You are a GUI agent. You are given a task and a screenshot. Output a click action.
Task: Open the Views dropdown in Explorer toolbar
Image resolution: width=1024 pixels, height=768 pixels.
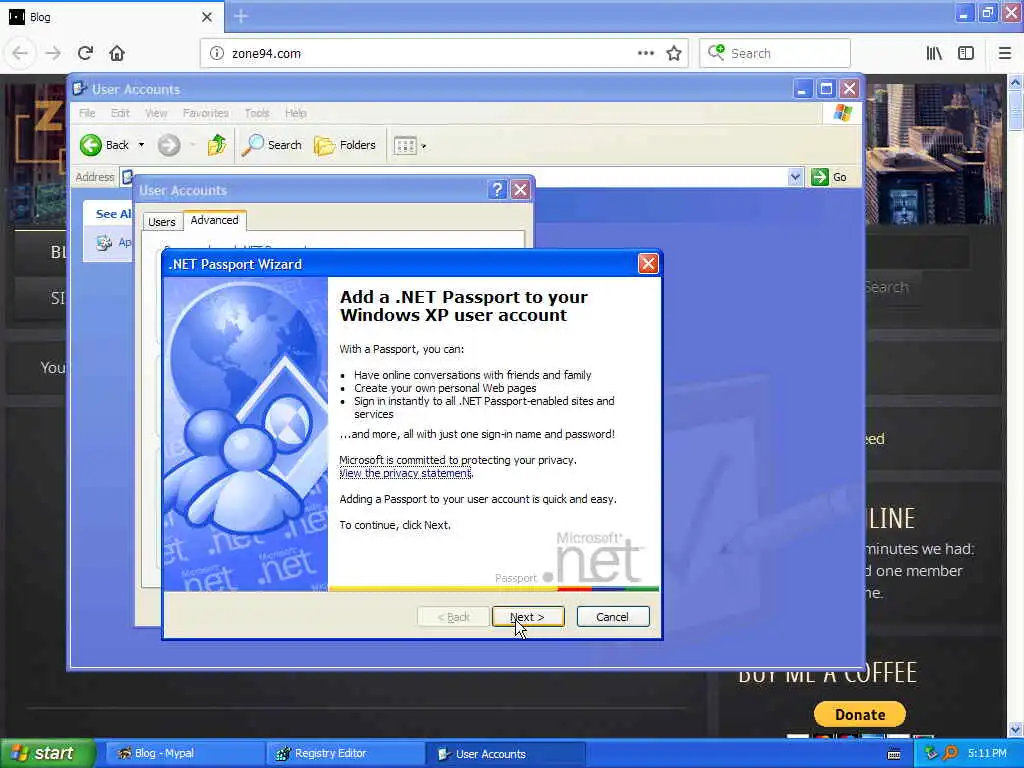click(410, 146)
